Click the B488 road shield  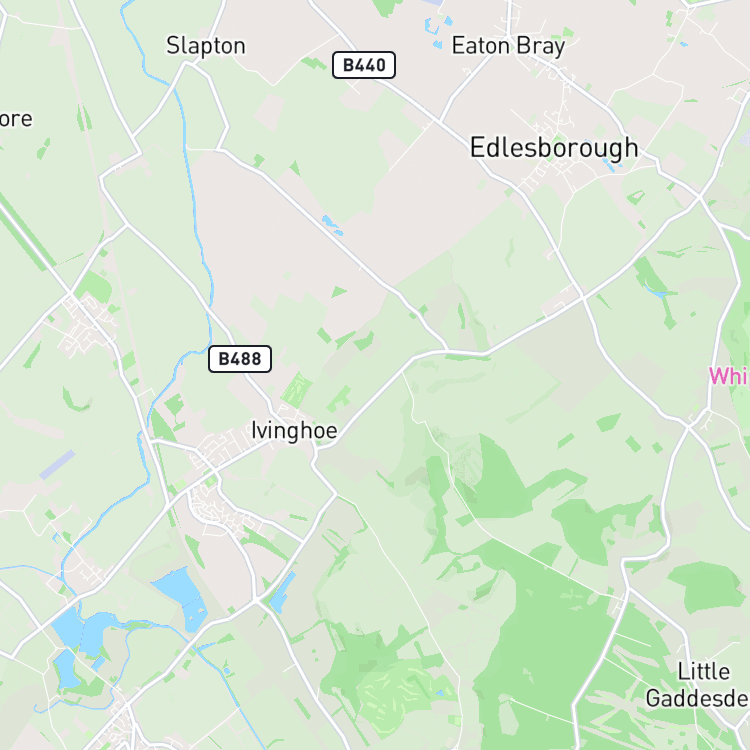240,359
